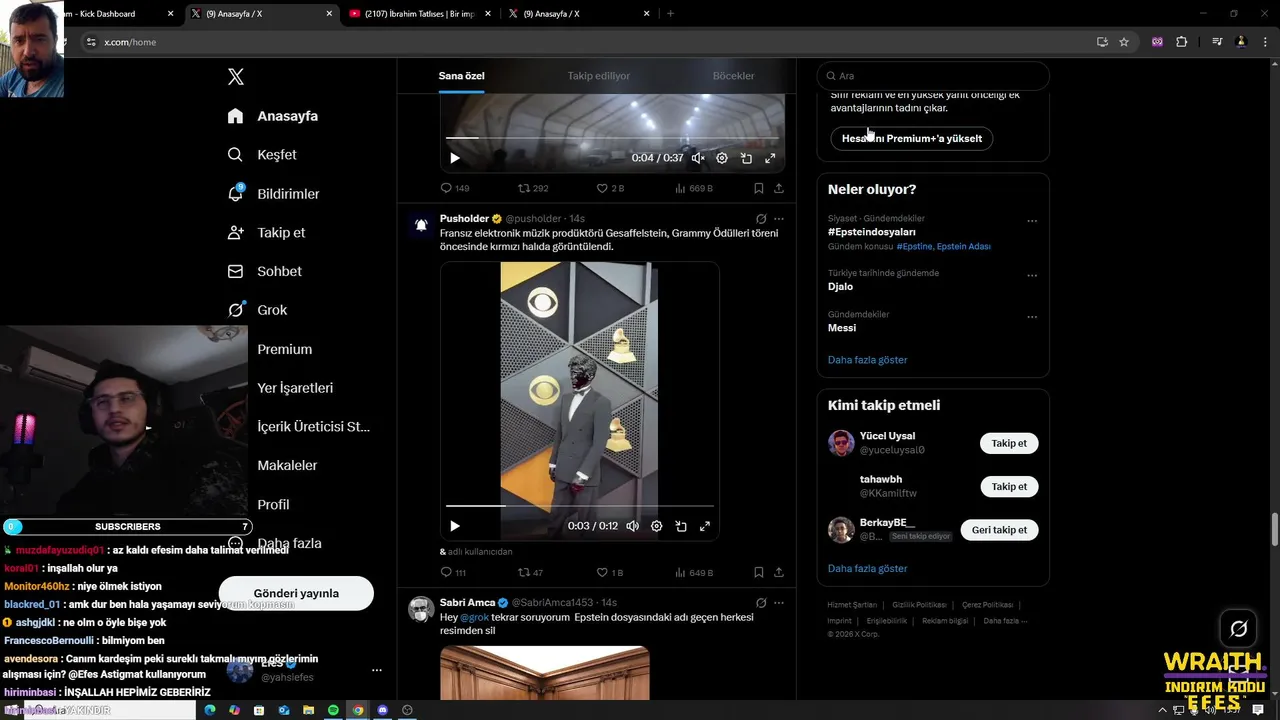Follow Yücel Uysal with Takip et
Image resolution: width=1280 pixels, height=720 pixels.
click(x=1009, y=443)
